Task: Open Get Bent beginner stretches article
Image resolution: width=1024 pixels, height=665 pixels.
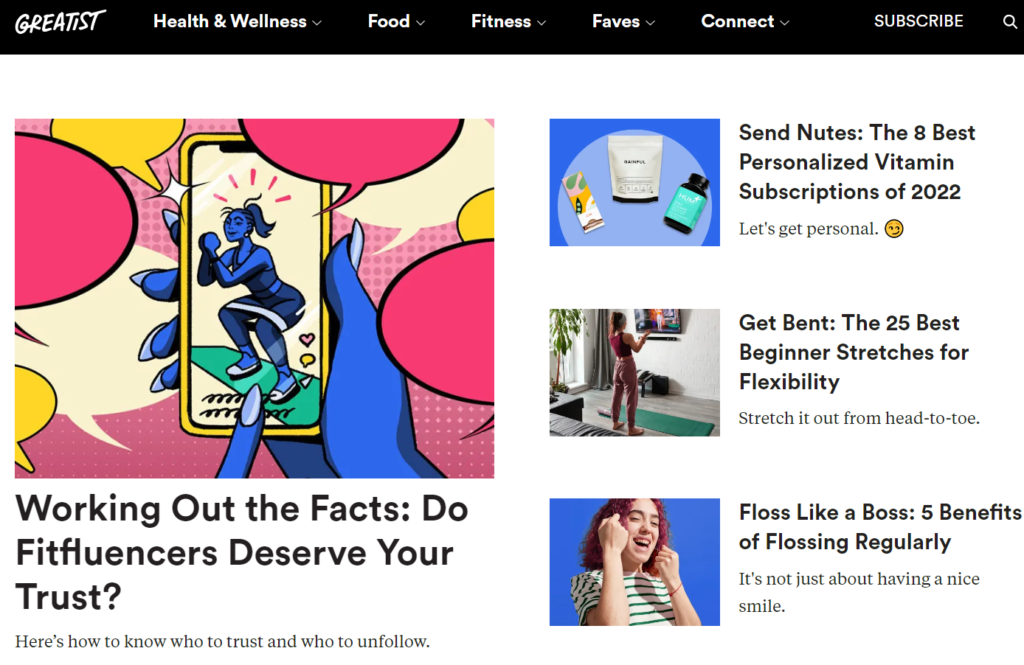Action: [x=854, y=352]
